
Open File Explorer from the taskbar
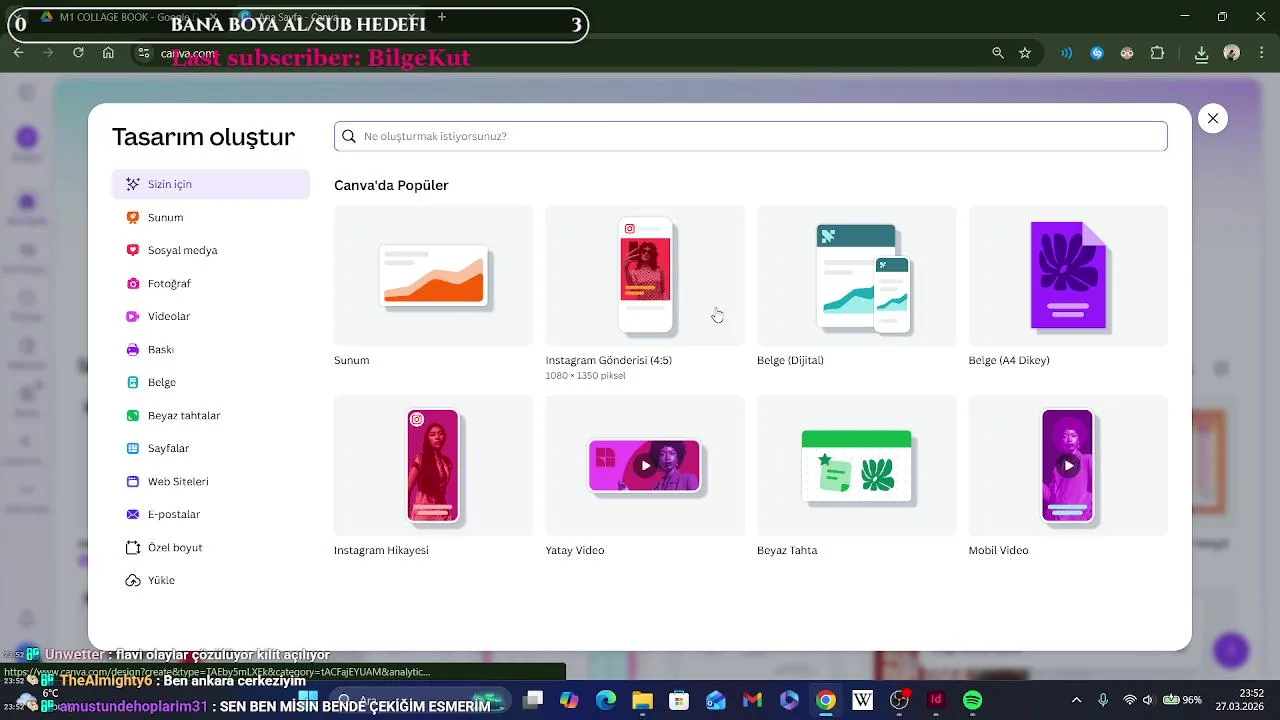click(642, 700)
